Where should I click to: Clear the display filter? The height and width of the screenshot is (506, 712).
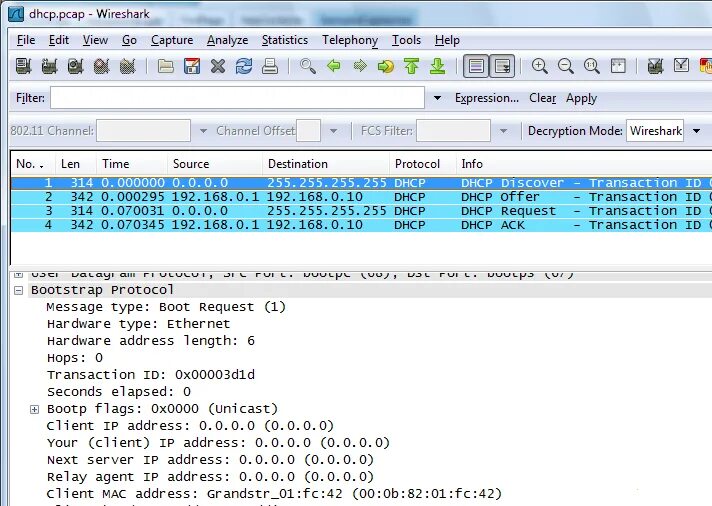tap(543, 98)
